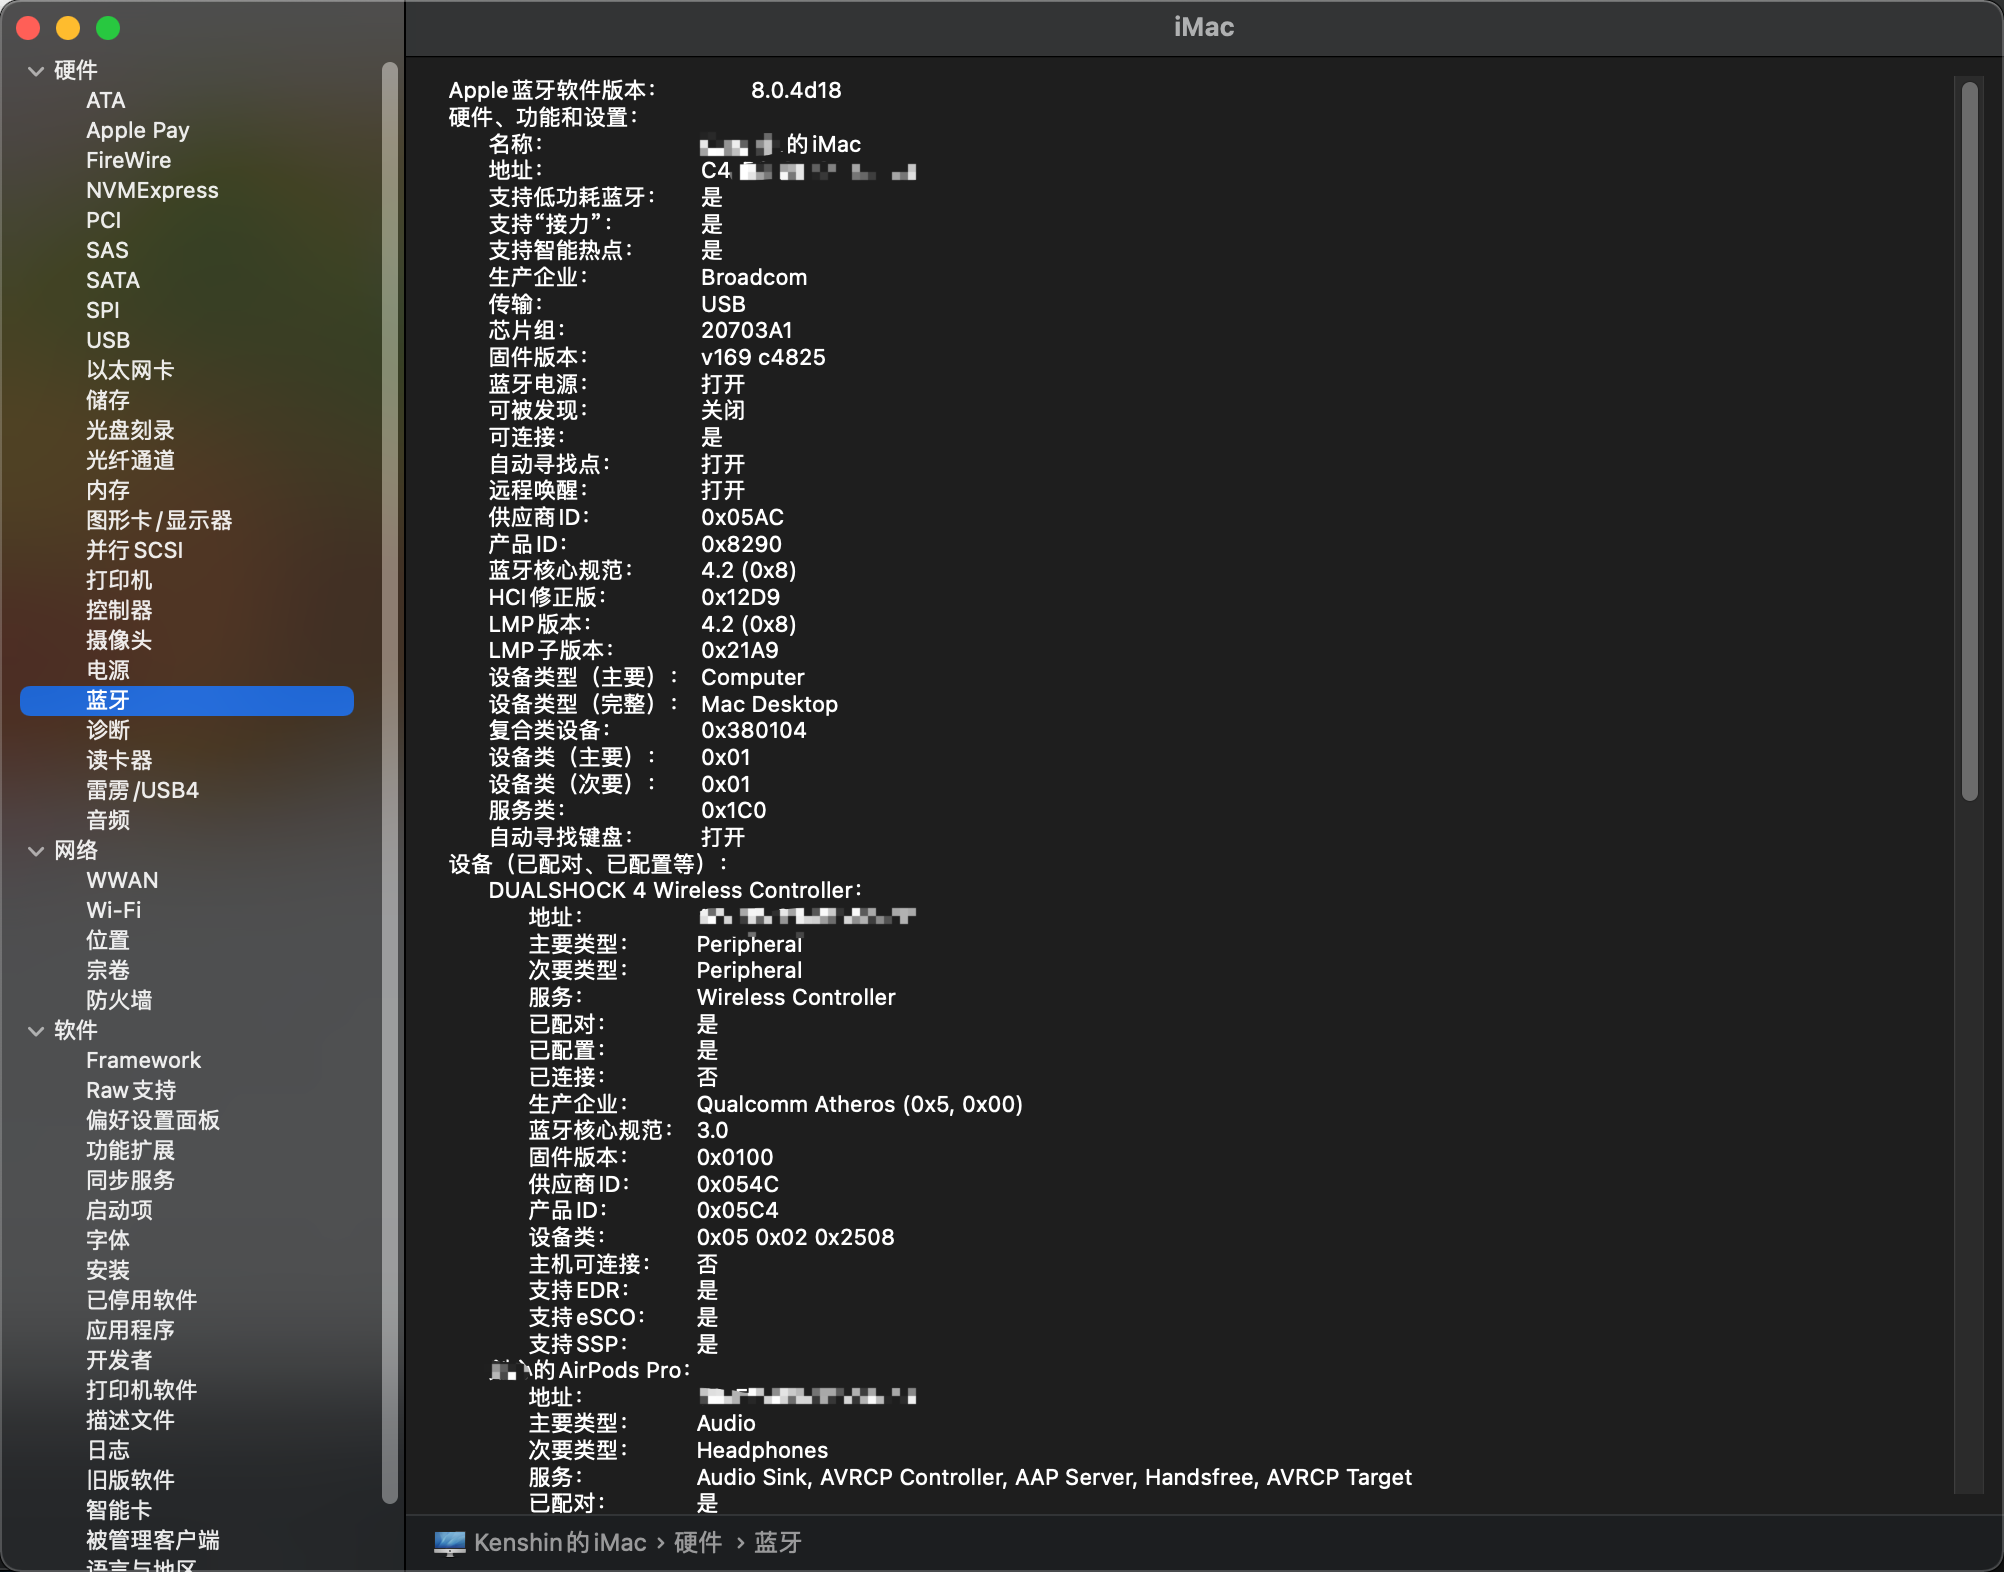Select 旧版软件 in the sidebar
Viewport: 2004px width, 1572px height.
point(130,1480)
